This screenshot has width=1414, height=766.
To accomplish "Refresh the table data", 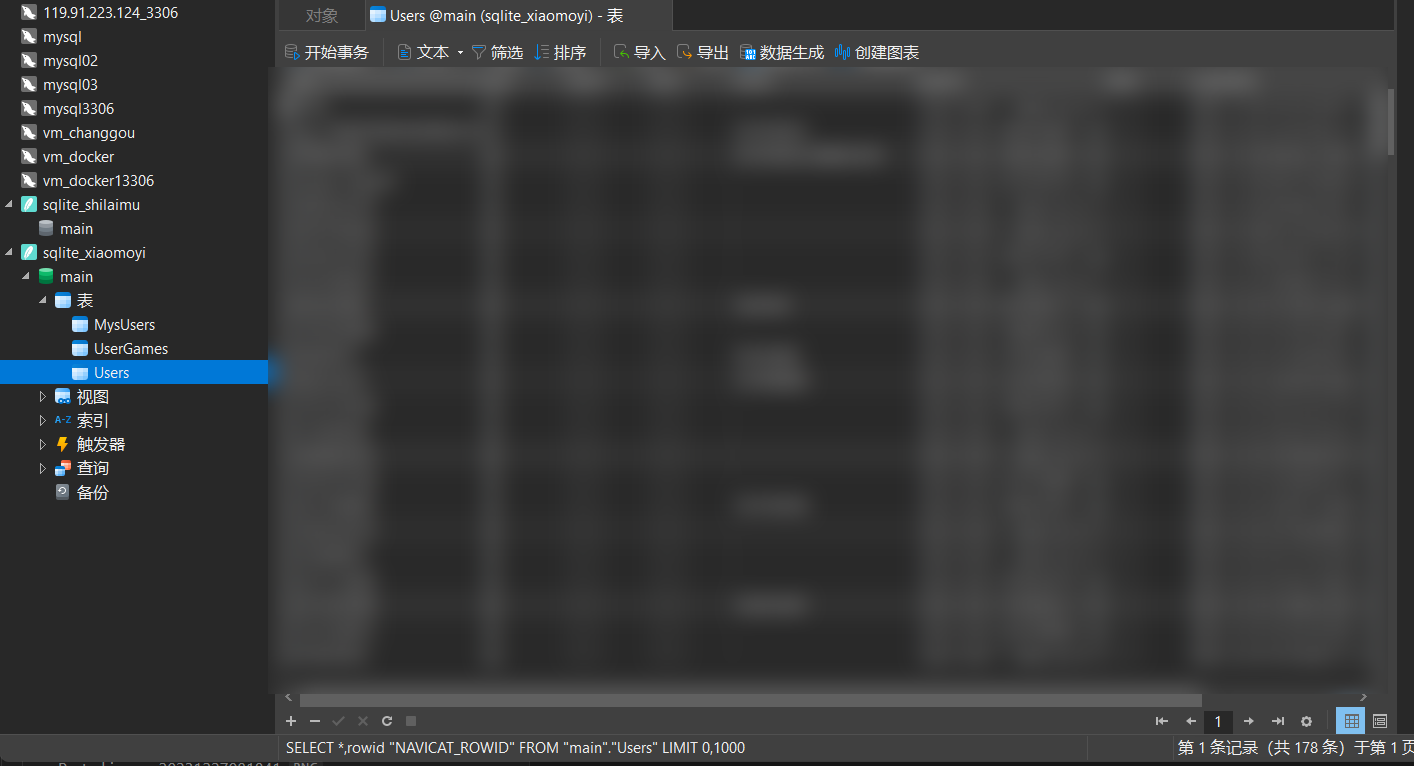I will point(387,721).
